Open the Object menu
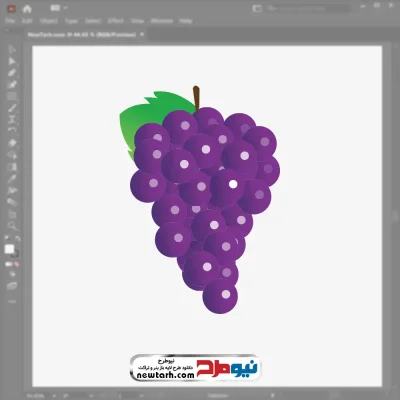 (49, 21)
